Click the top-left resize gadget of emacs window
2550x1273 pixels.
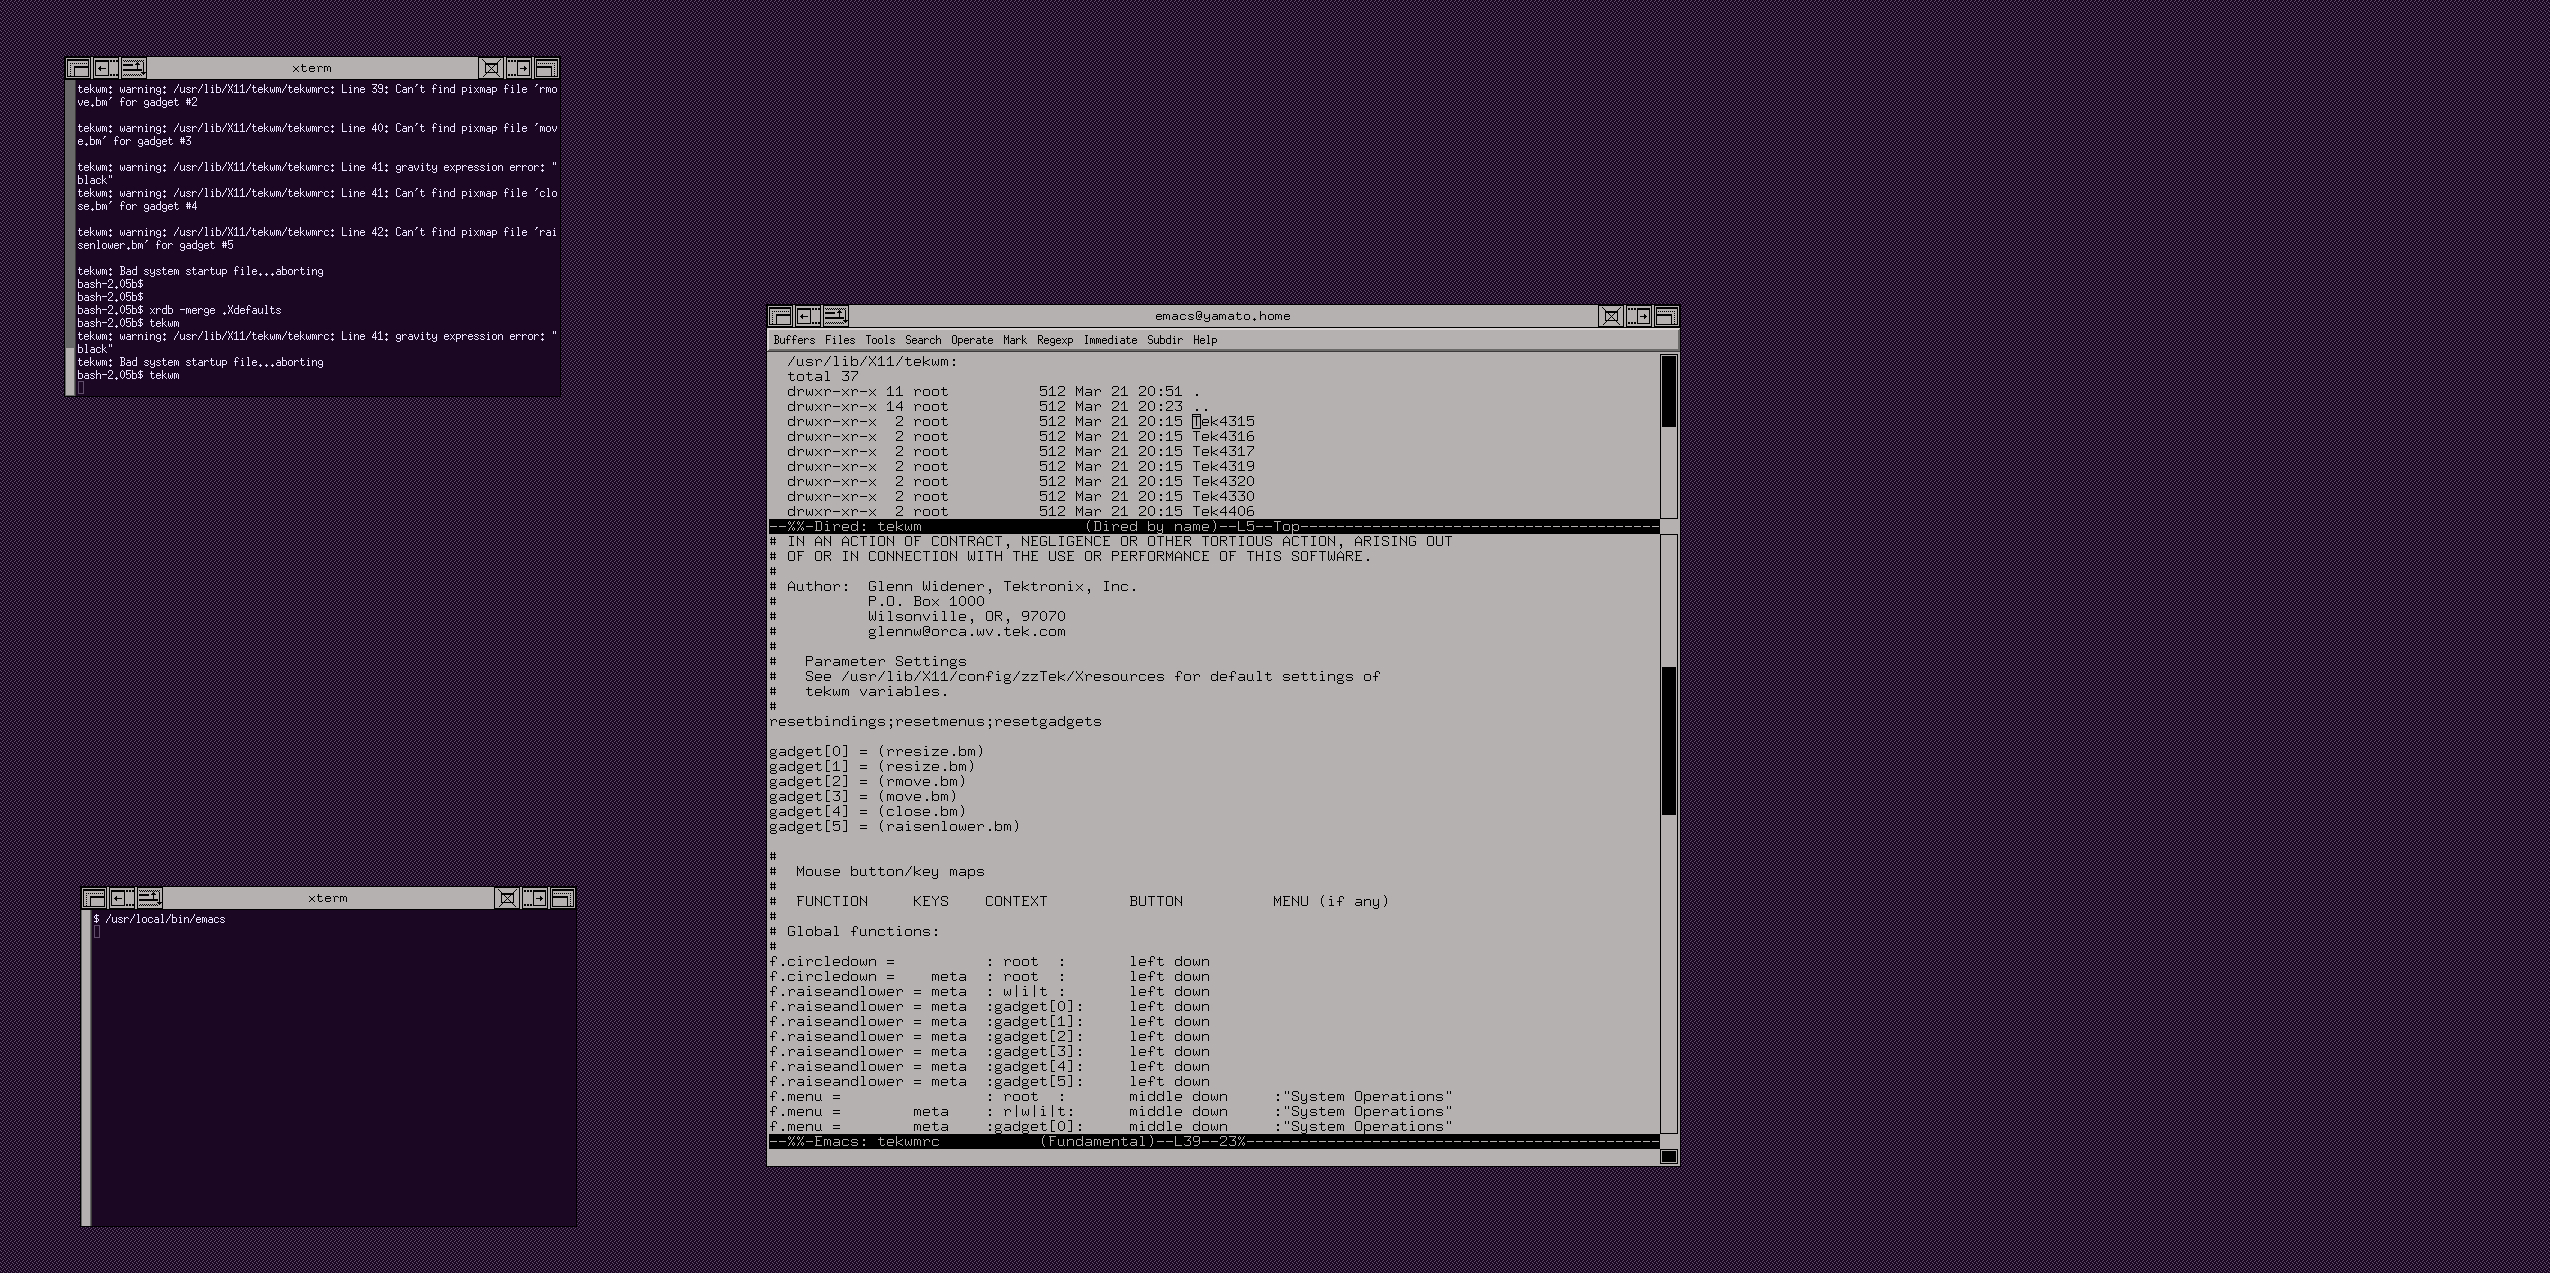click(x=781, y=316)
